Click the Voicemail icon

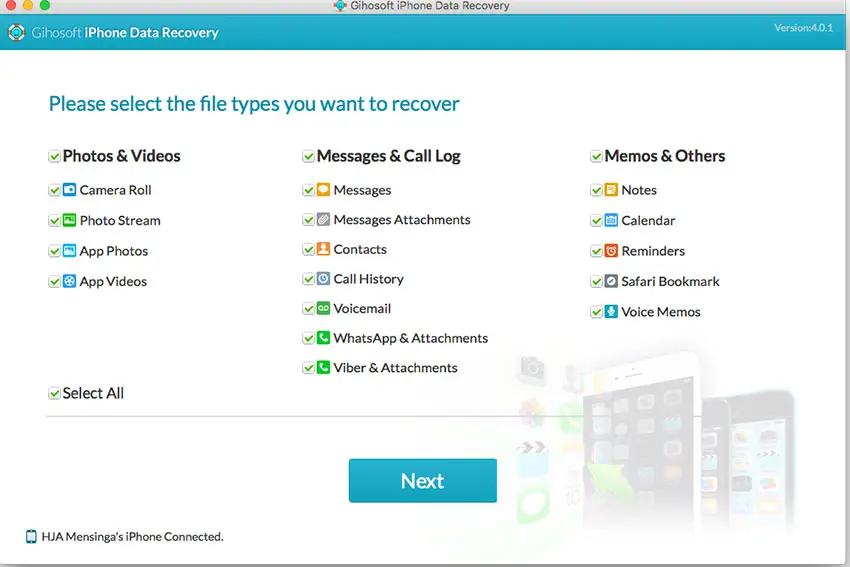click(323, 308)
